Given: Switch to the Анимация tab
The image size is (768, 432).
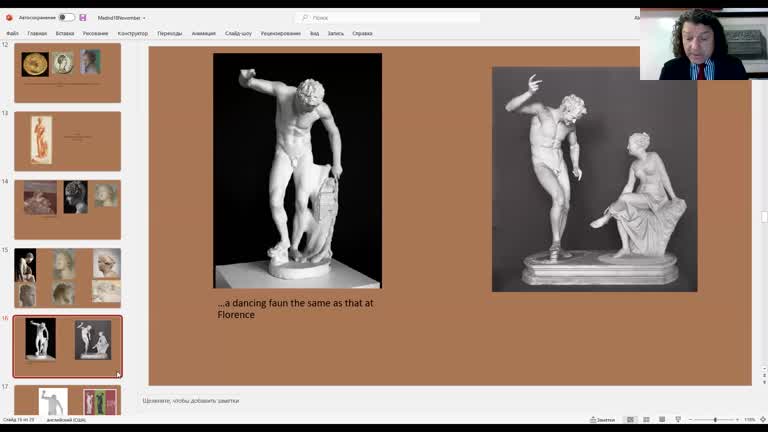Looking at the screenshot, I should (204, 33).
